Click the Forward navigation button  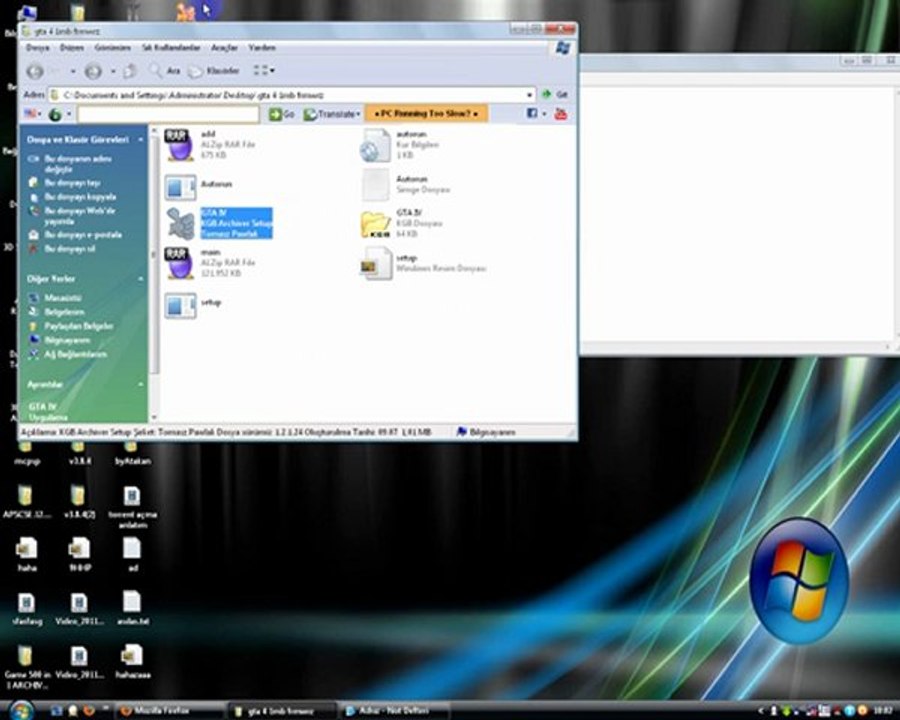93,71
